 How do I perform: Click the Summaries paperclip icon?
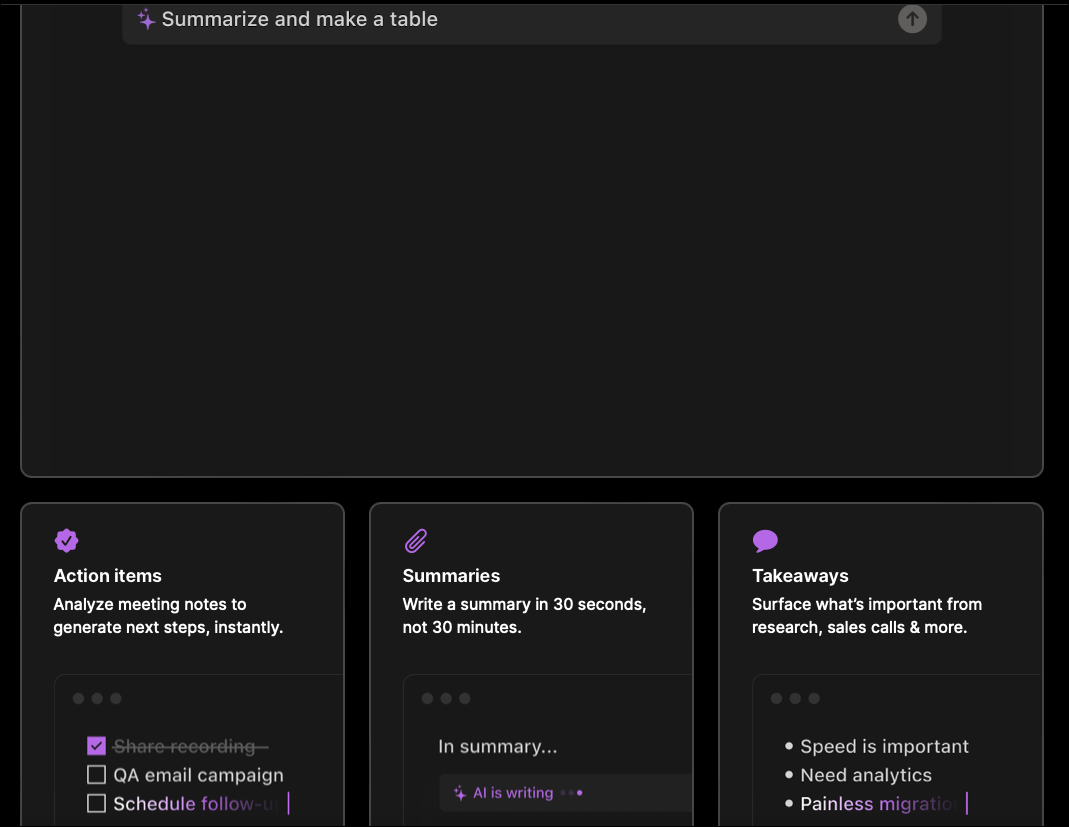415,541
